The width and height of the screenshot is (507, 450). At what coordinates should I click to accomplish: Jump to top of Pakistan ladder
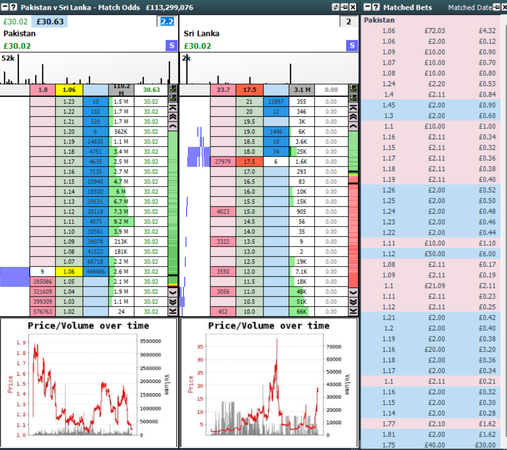(173, 107)
